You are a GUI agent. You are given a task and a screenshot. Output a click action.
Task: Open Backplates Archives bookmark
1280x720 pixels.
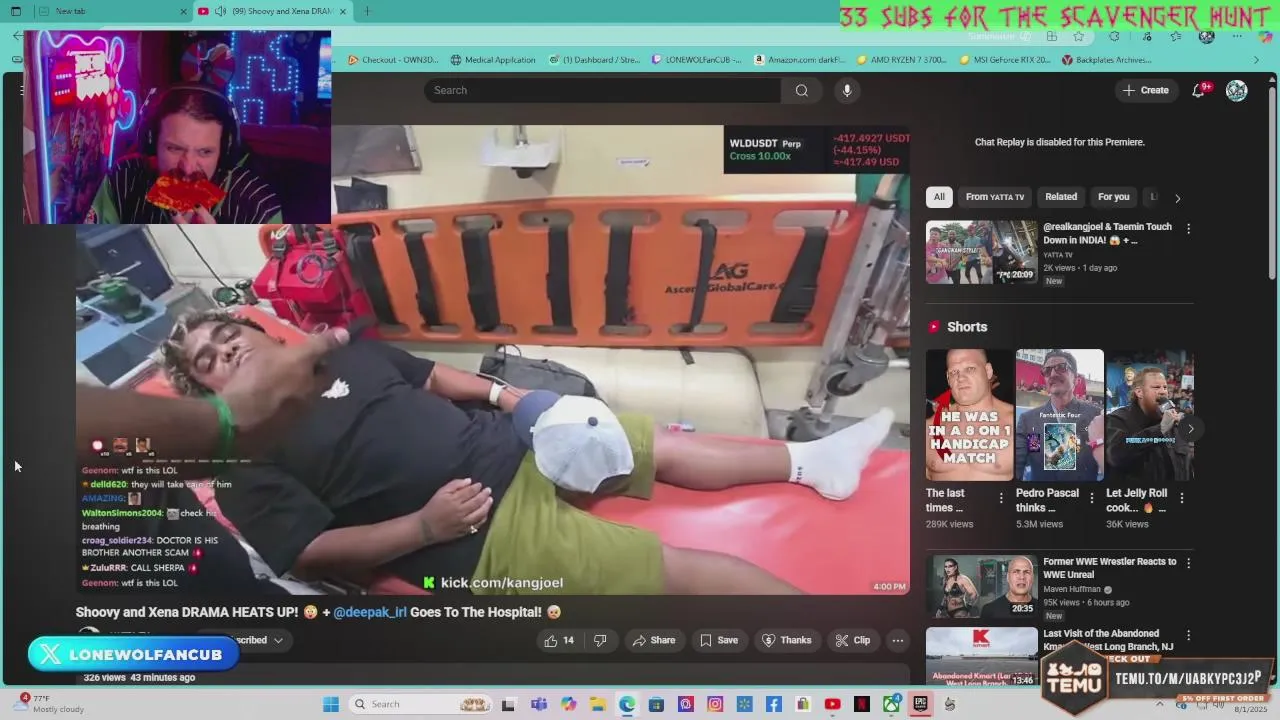point(1106,60)
